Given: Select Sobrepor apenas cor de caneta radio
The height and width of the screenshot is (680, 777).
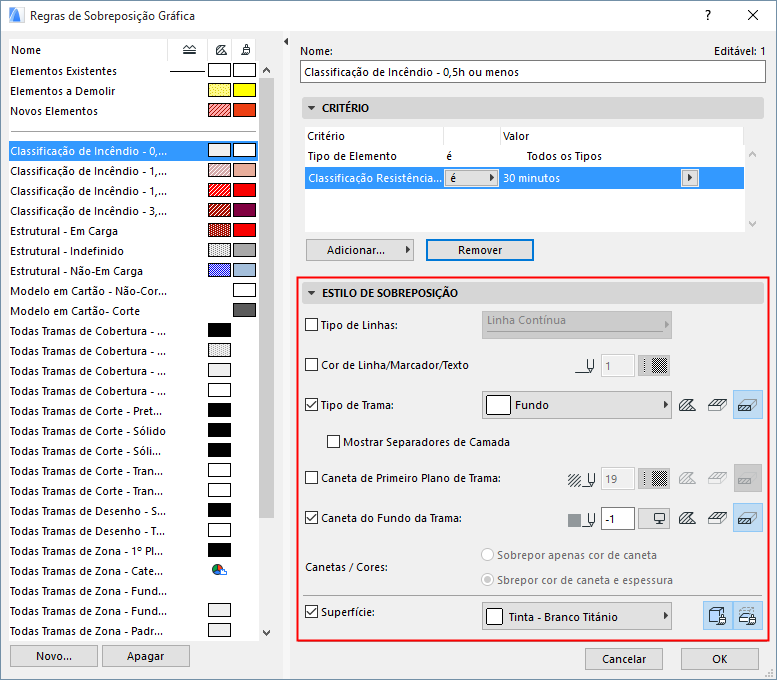Looking at the screenshot, I should (x=488, y=555).
